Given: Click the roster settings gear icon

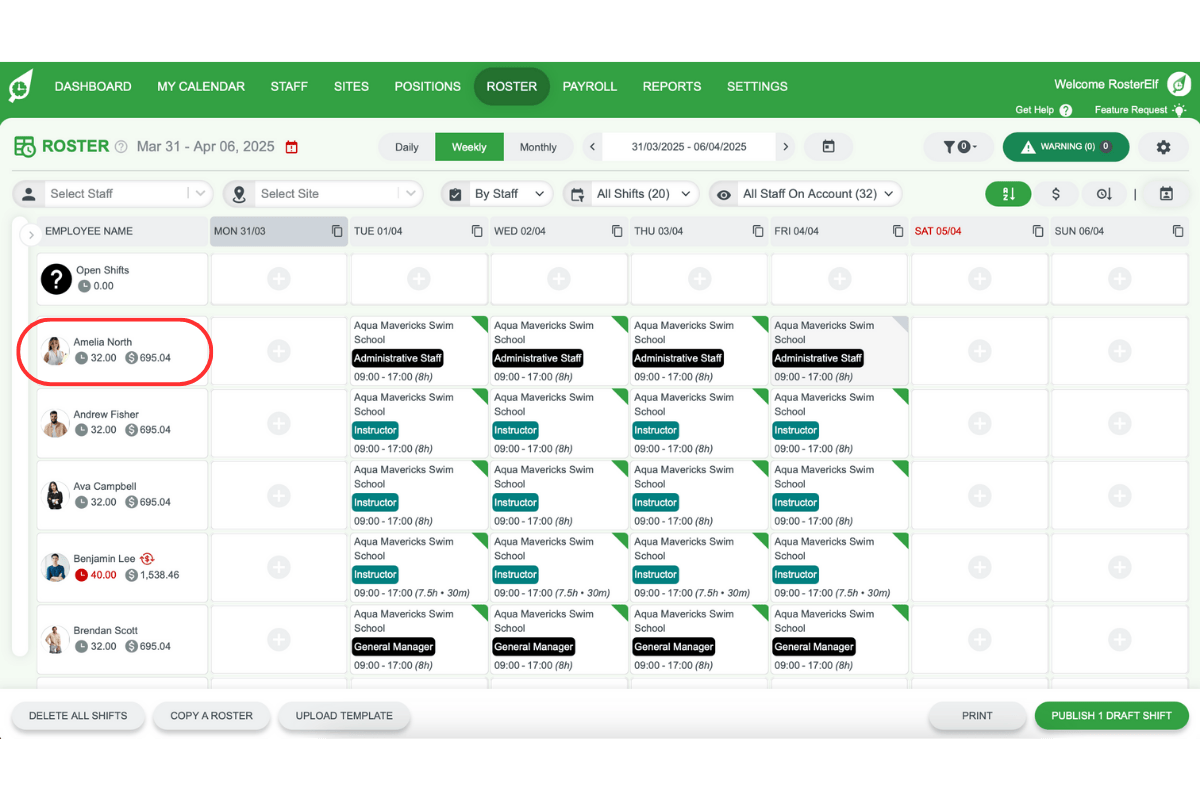Looking at the screenshot, I should [x=1163, y=146].
